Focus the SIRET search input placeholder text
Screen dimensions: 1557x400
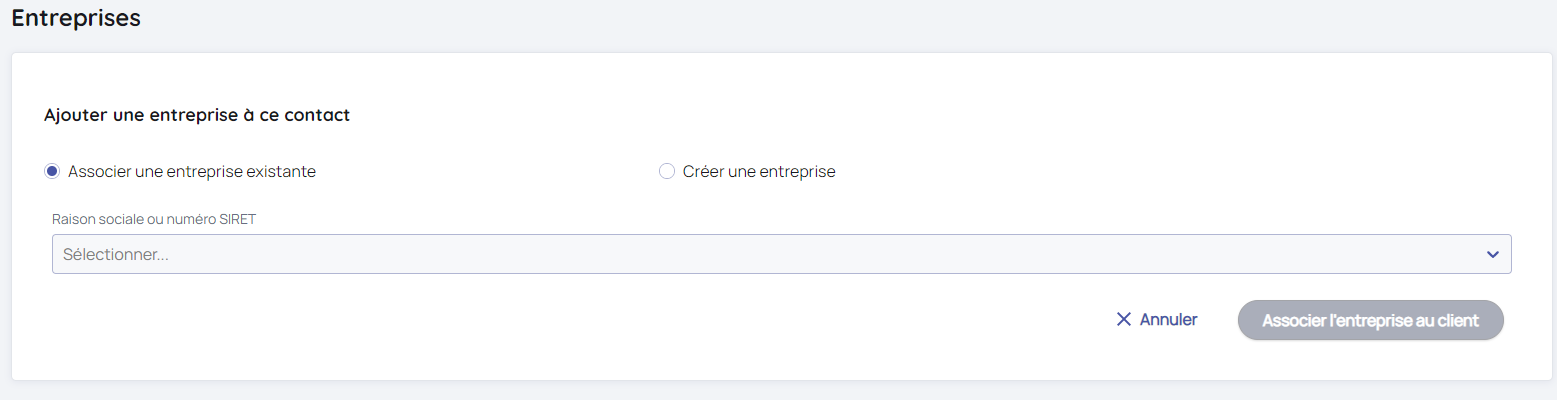pyautogui.click(x=116, y=254)
